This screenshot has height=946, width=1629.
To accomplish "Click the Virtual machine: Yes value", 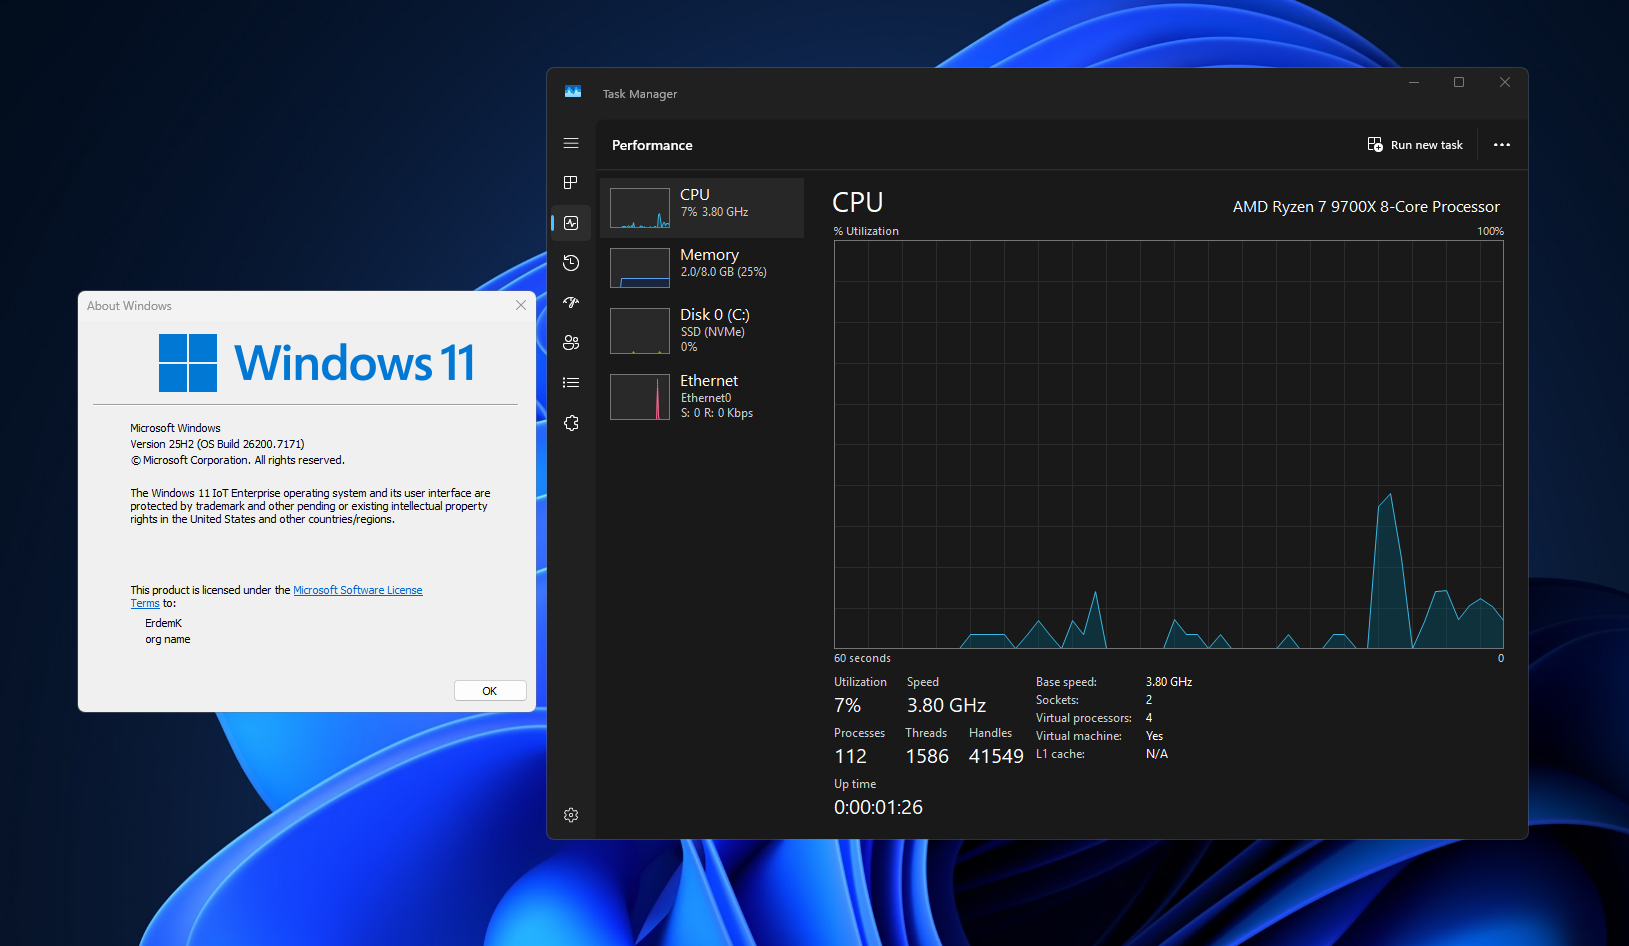I will coord(1154,736).
